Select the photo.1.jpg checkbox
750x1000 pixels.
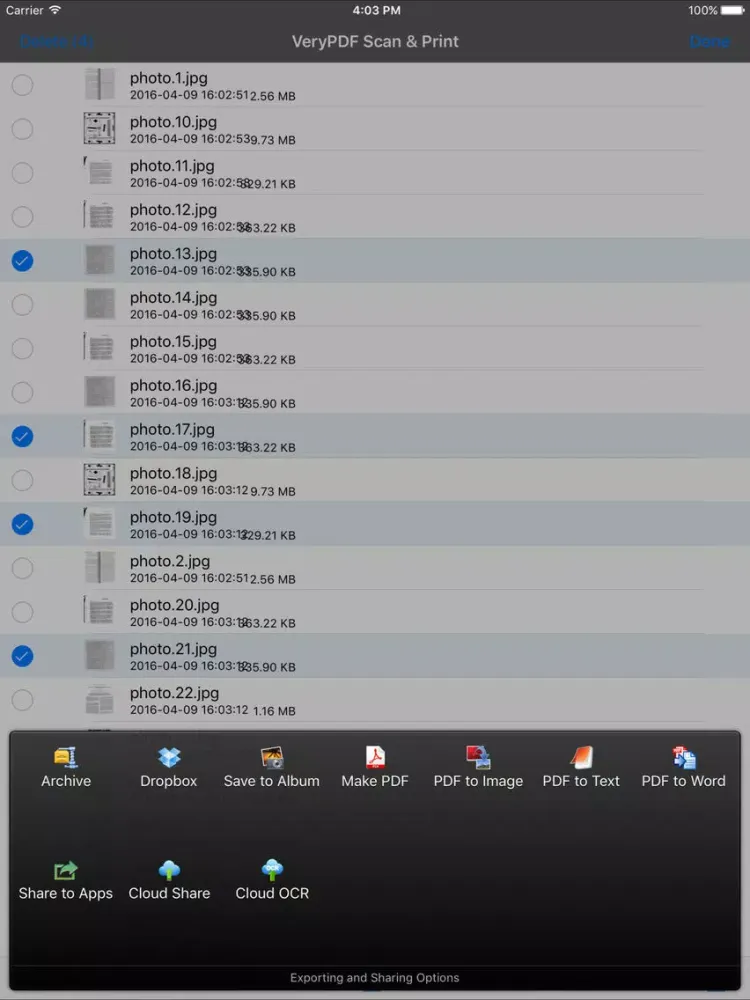click(x=22, y=86)
